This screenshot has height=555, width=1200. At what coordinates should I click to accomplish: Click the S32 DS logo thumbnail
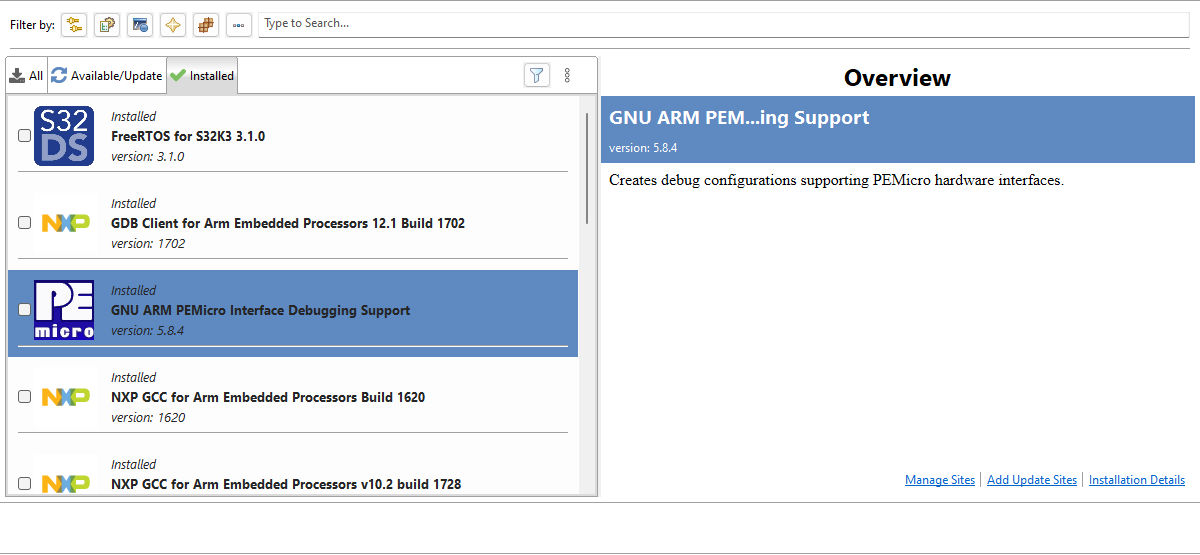coord(64,136)
